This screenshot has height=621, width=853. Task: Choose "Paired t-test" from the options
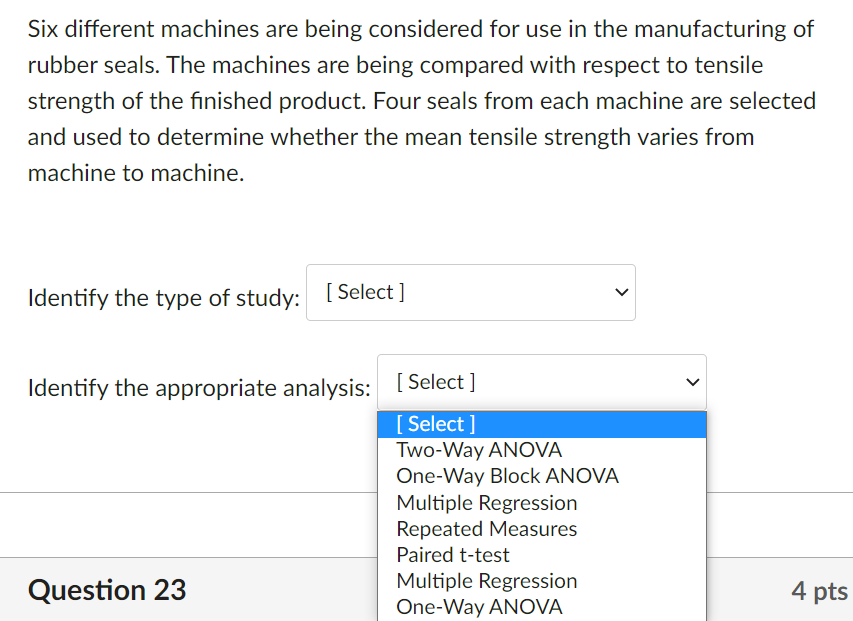coord(452,554)
